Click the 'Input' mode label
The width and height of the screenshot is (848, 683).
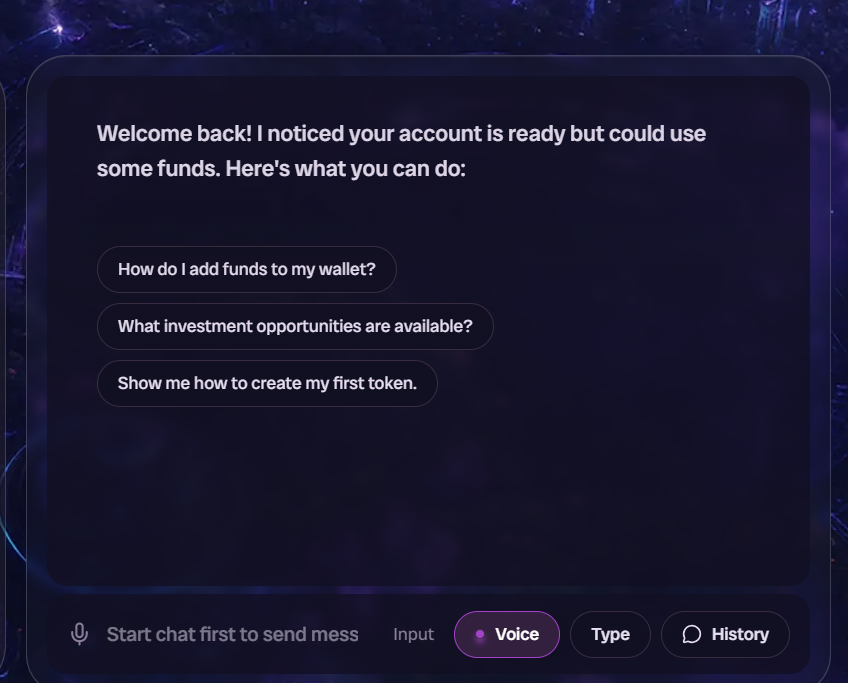coord(413,634)
